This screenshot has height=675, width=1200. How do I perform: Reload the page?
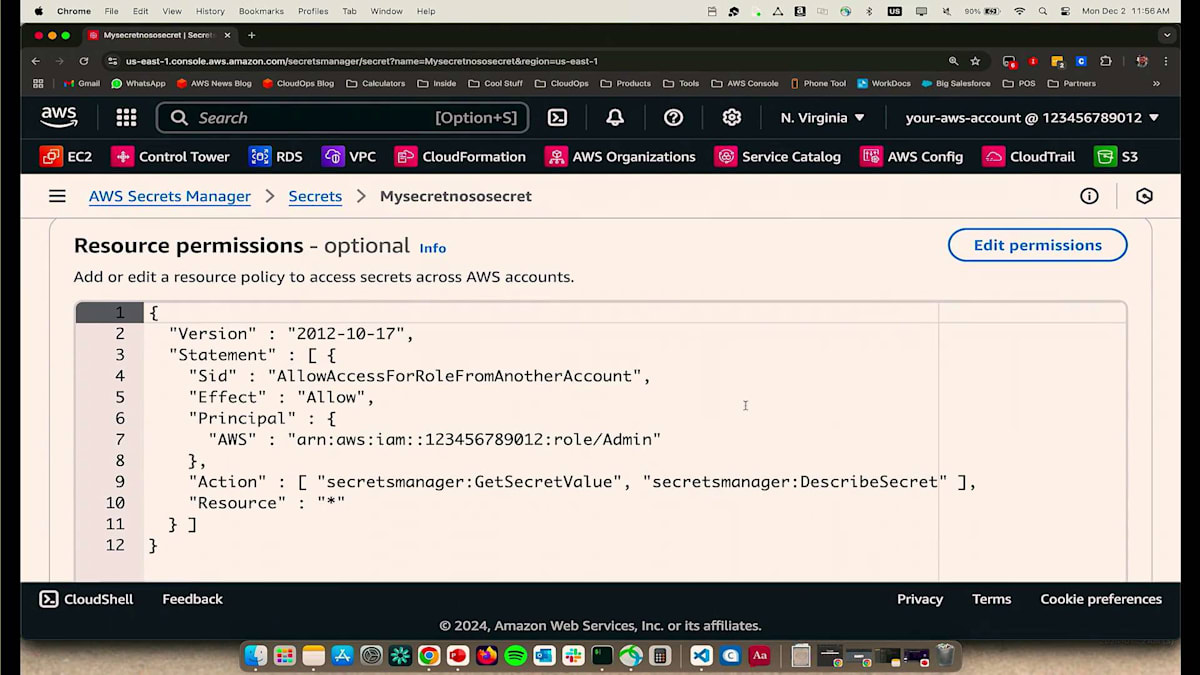[x=83, y=61]
